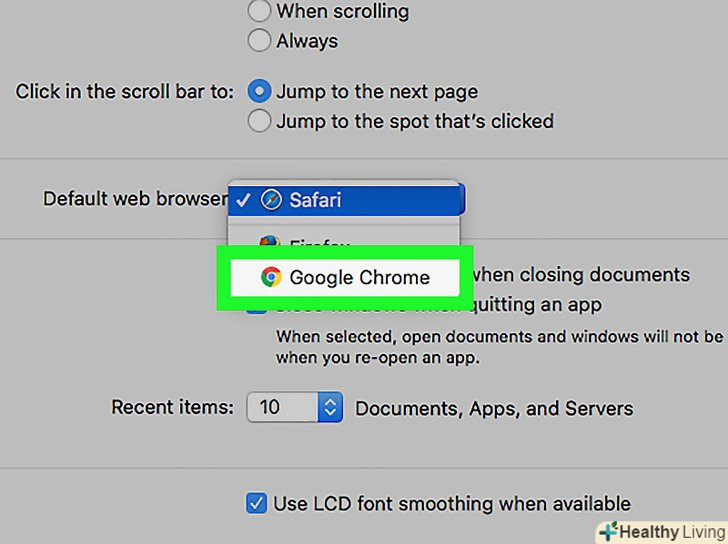Select the 'Safari' menu entry text
Image resolution: width=728 pixels, height=544 pixels.
pyautogui.click(x=315, y=200)
